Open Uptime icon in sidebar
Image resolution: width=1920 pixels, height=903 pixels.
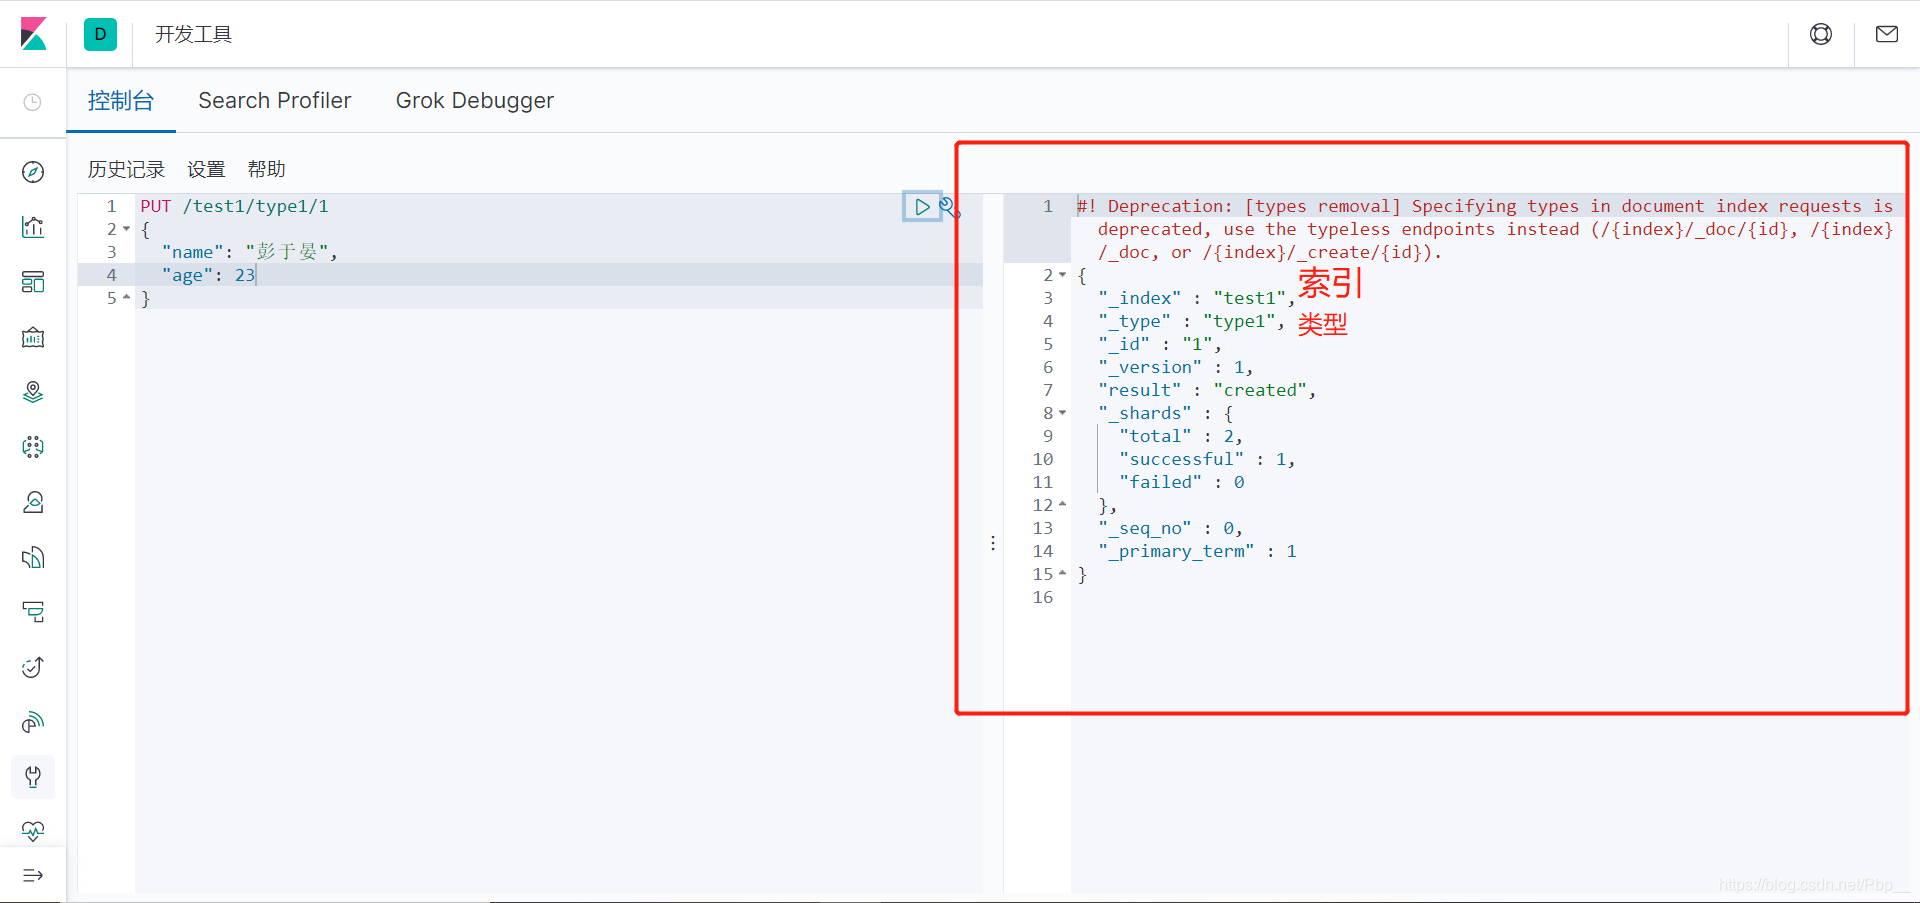33,667
